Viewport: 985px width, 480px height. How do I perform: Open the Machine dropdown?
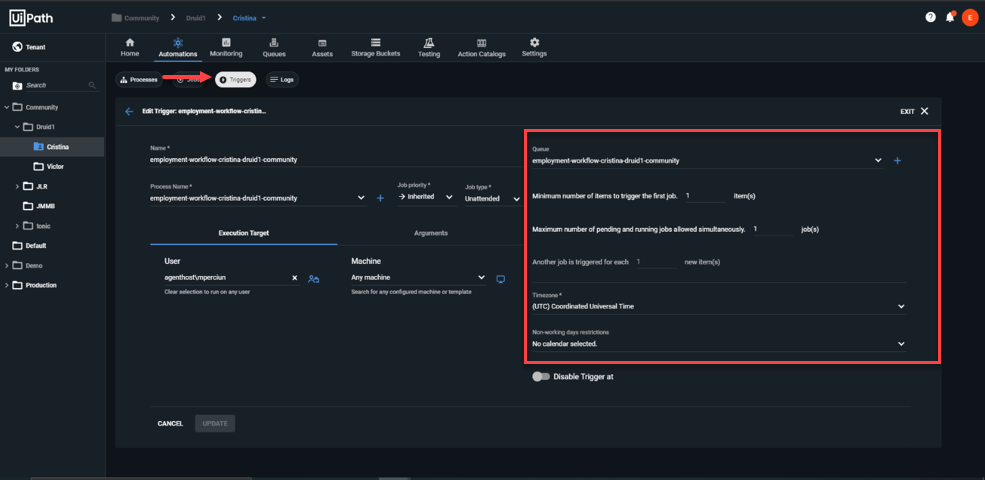(x=418, y=277)
